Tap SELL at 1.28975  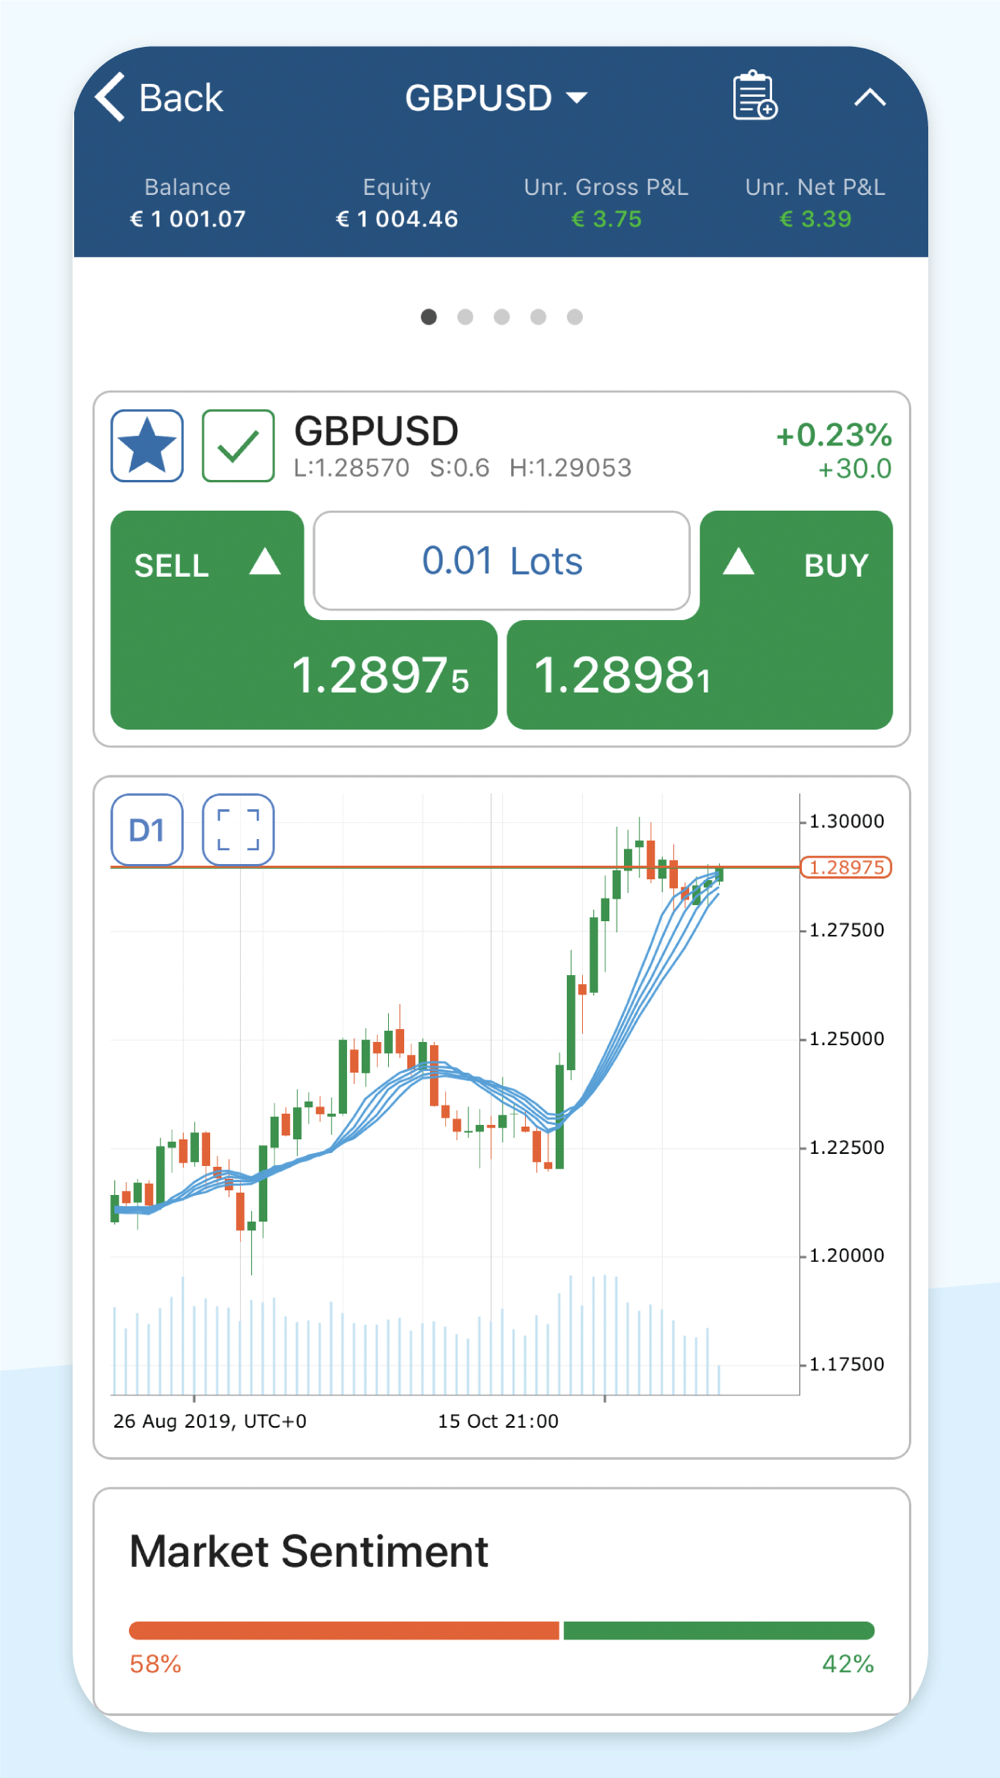[x=303, y=620]
